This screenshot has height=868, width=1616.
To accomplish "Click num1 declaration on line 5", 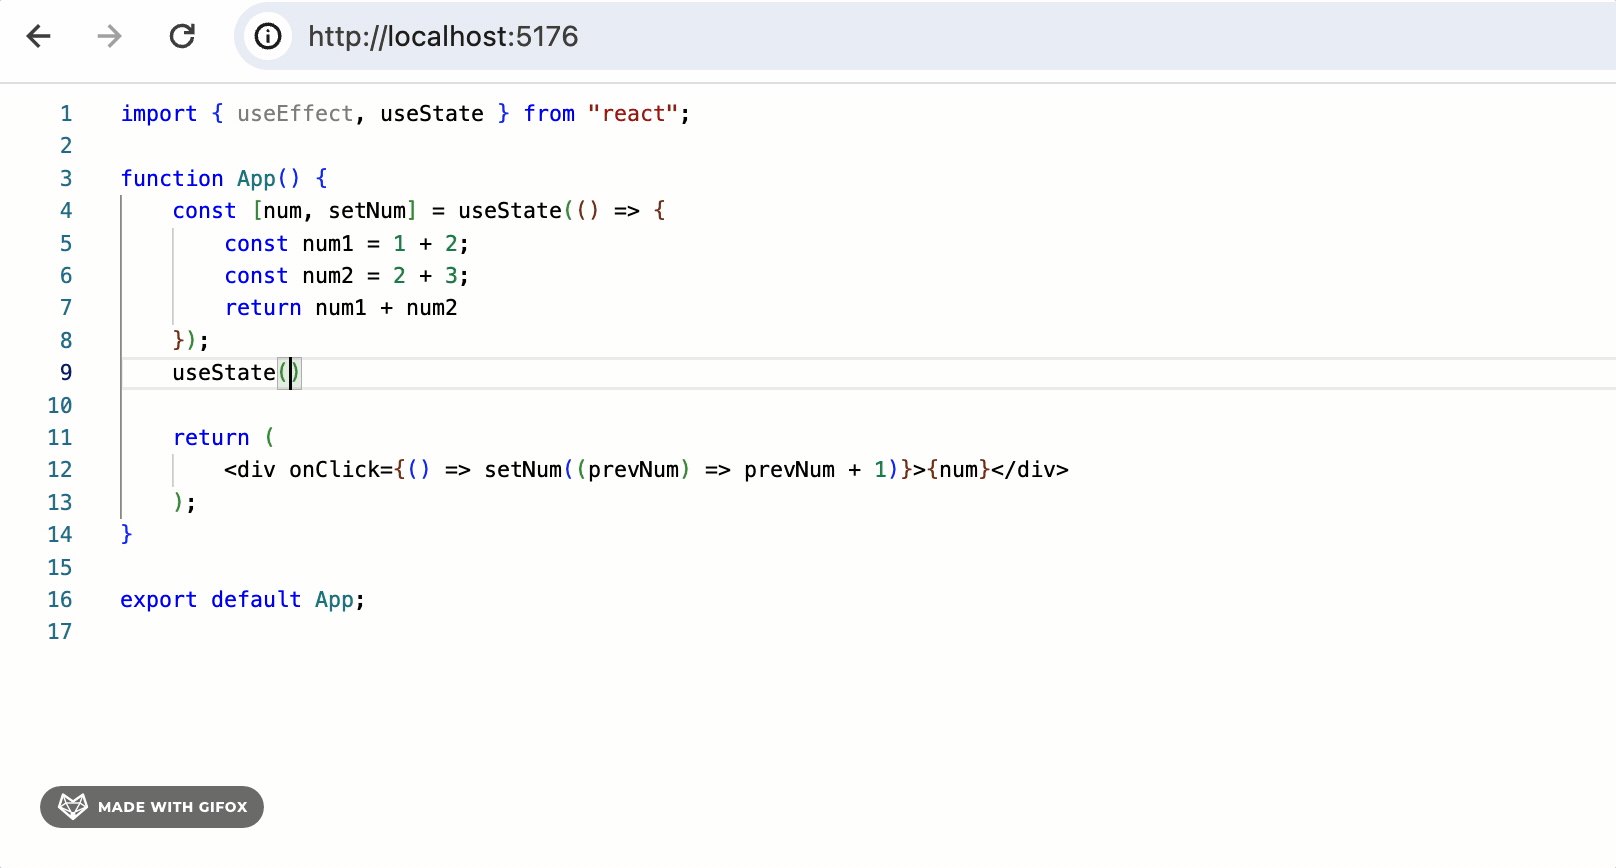I will point(328,244).
